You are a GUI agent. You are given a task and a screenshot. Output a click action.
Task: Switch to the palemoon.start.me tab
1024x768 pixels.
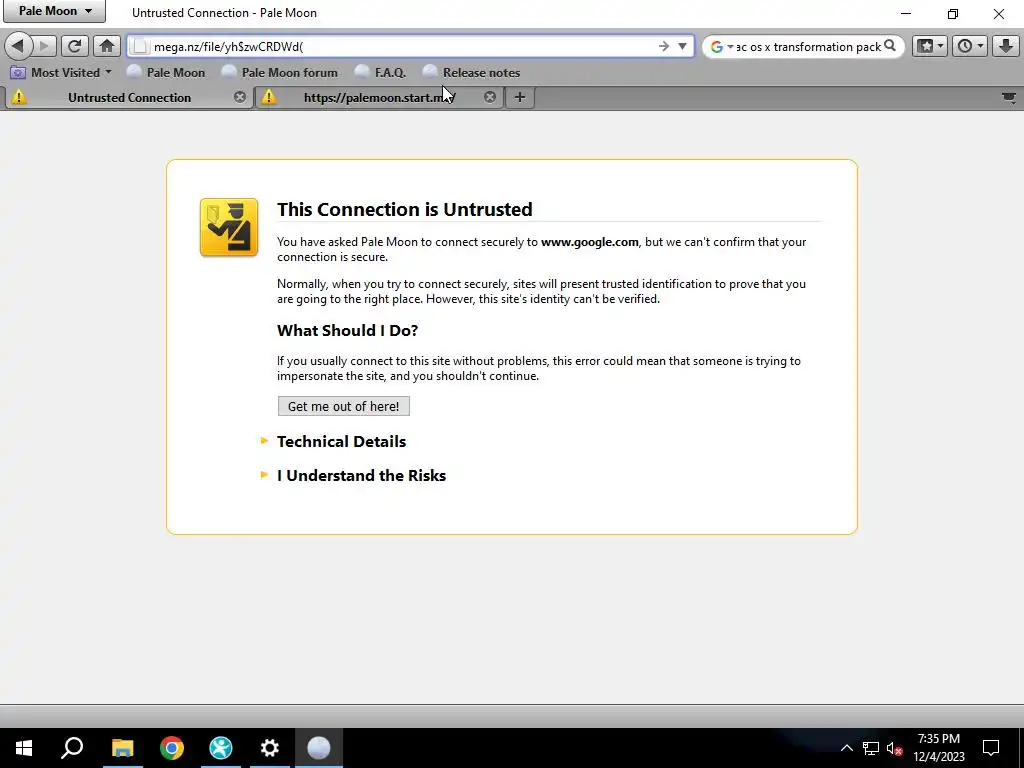(379, 97)
